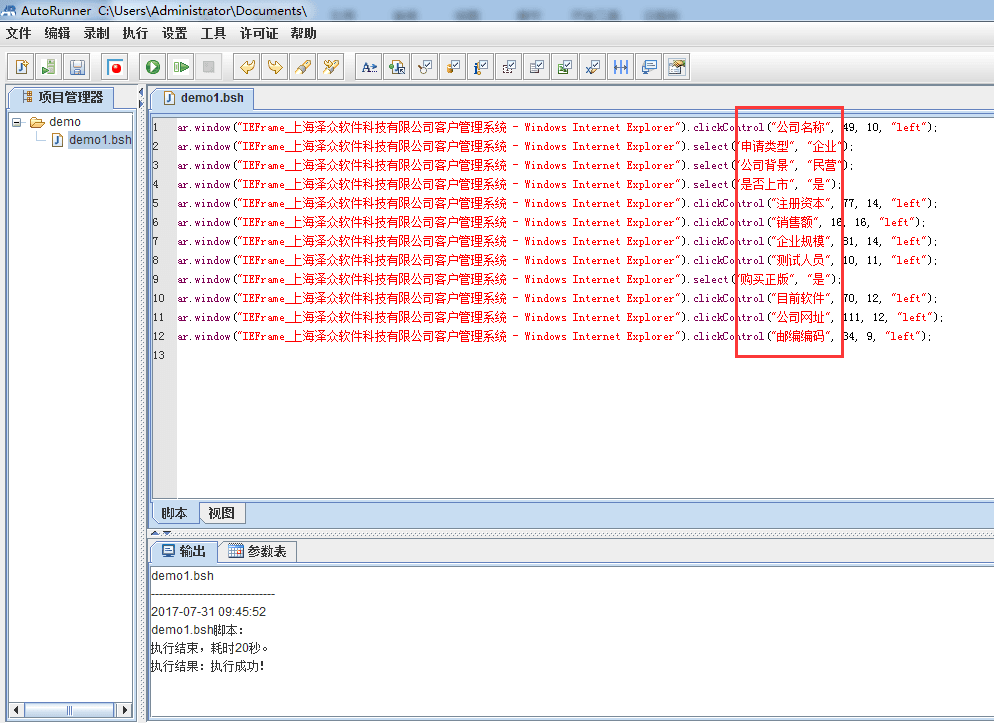
Task: Collapse the demo project tree node
Action: 17,122
